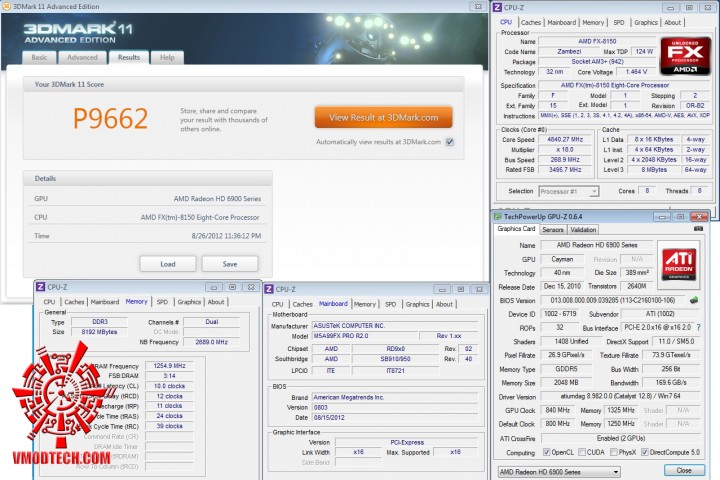Select Graphics Card tab in GPU-Z
This screenshot has height=480, width=720.
(516, 229)
